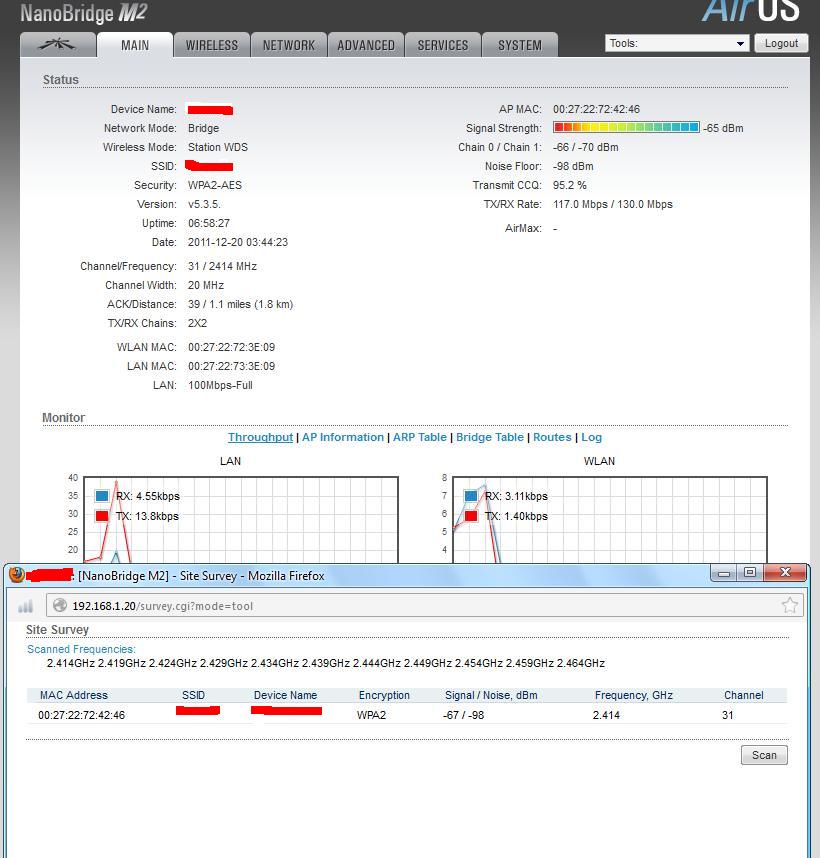The height and width of the screenshot is (858, 820).
Task: Click the red TX legend square in LAN graph
Action: [102, 515]
